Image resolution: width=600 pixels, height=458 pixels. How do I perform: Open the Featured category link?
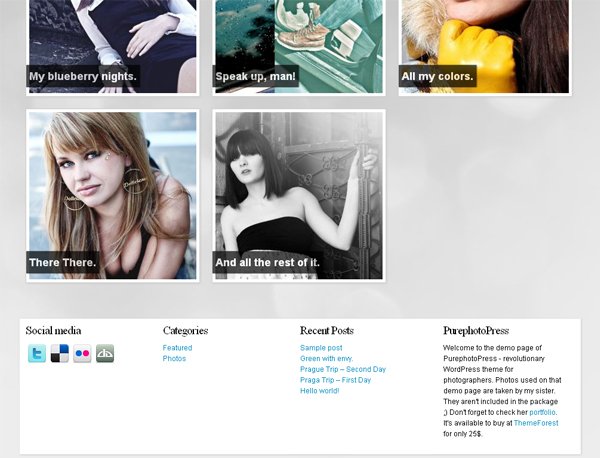click(x=177, y=348)
